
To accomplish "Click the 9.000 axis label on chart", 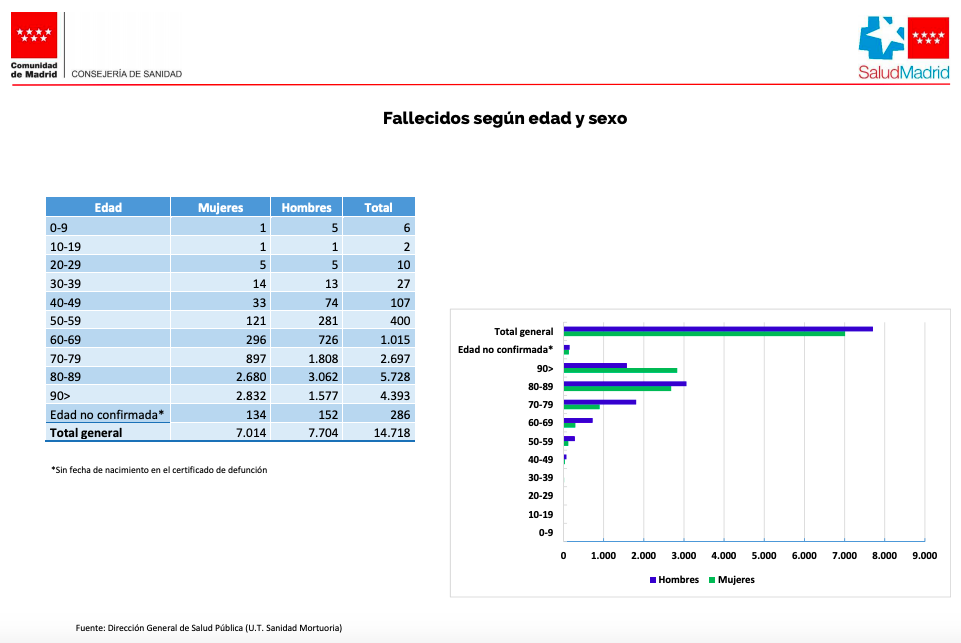I will (x=923, y=555).
